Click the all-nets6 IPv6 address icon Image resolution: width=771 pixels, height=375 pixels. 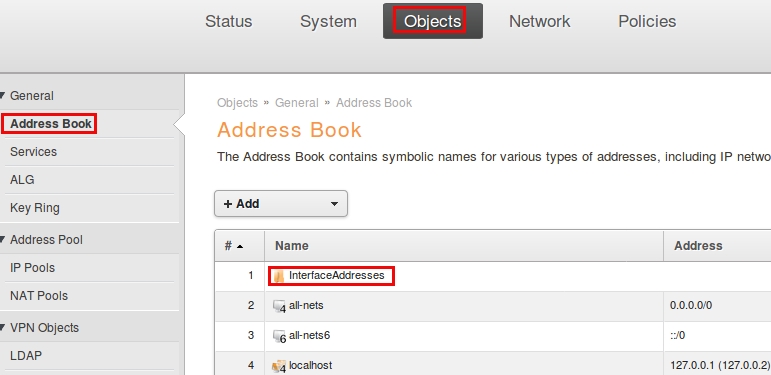click(279, 337)
